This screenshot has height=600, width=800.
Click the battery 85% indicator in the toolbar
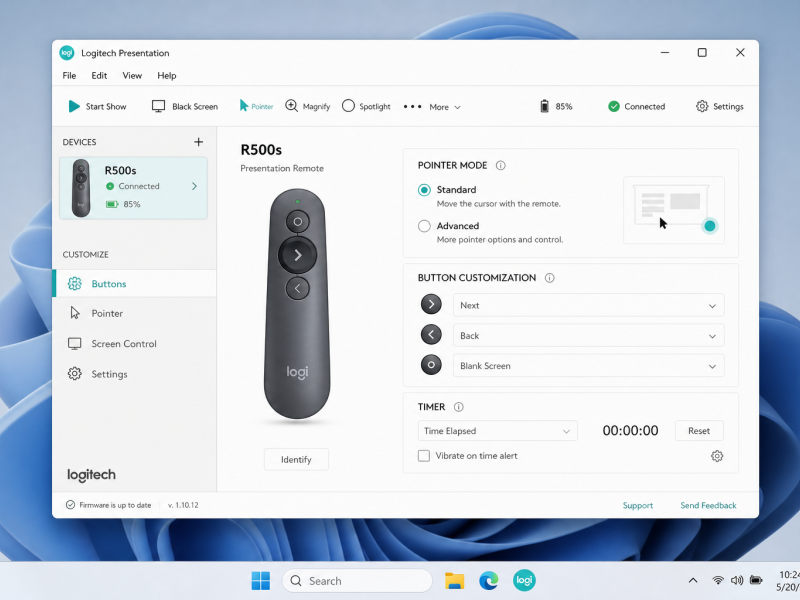556,106
